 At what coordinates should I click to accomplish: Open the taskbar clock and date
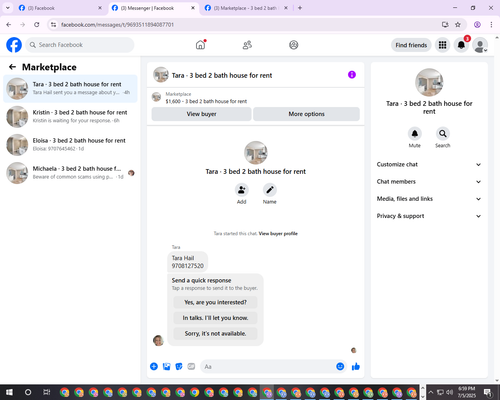coord(466,392)
